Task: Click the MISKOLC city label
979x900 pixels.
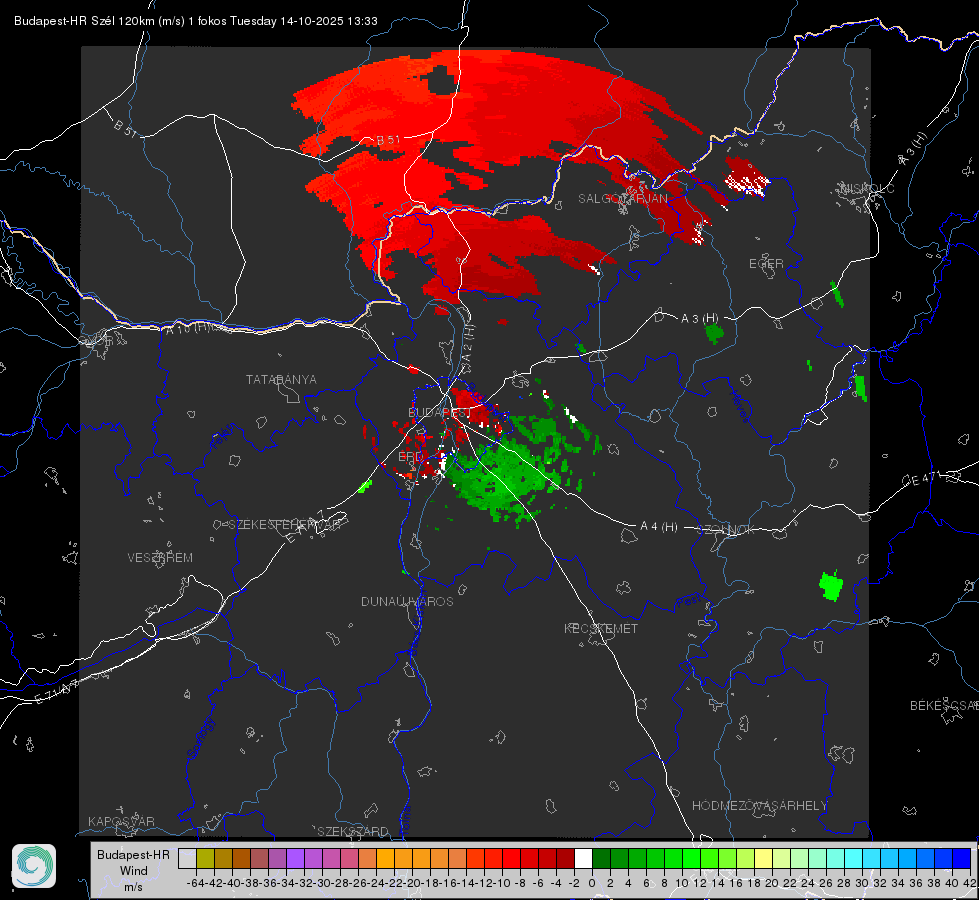Action: [868, 188]
